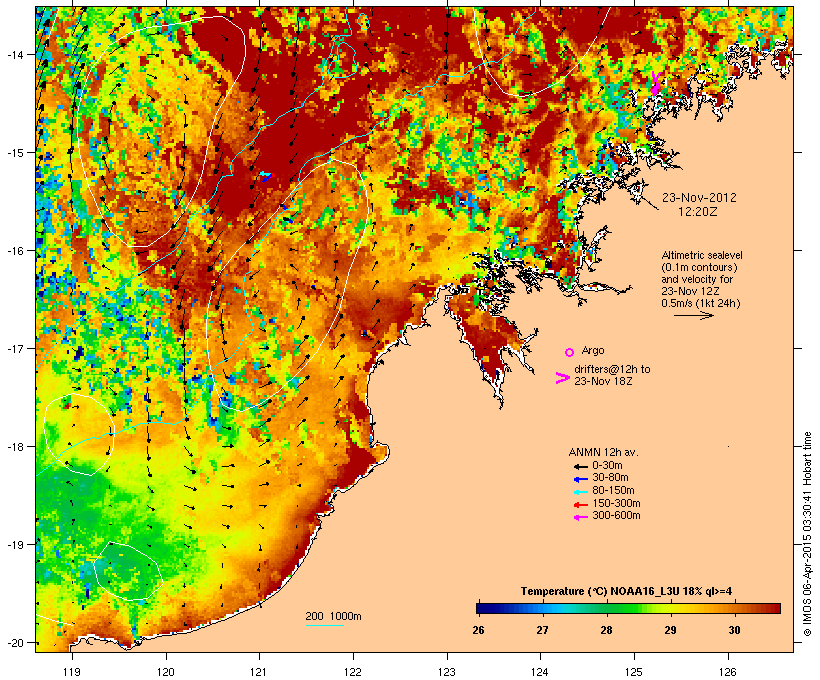Click the 150-300m depth label
Viewport: 820px width, 680px height.
click(x=616, y=503)
